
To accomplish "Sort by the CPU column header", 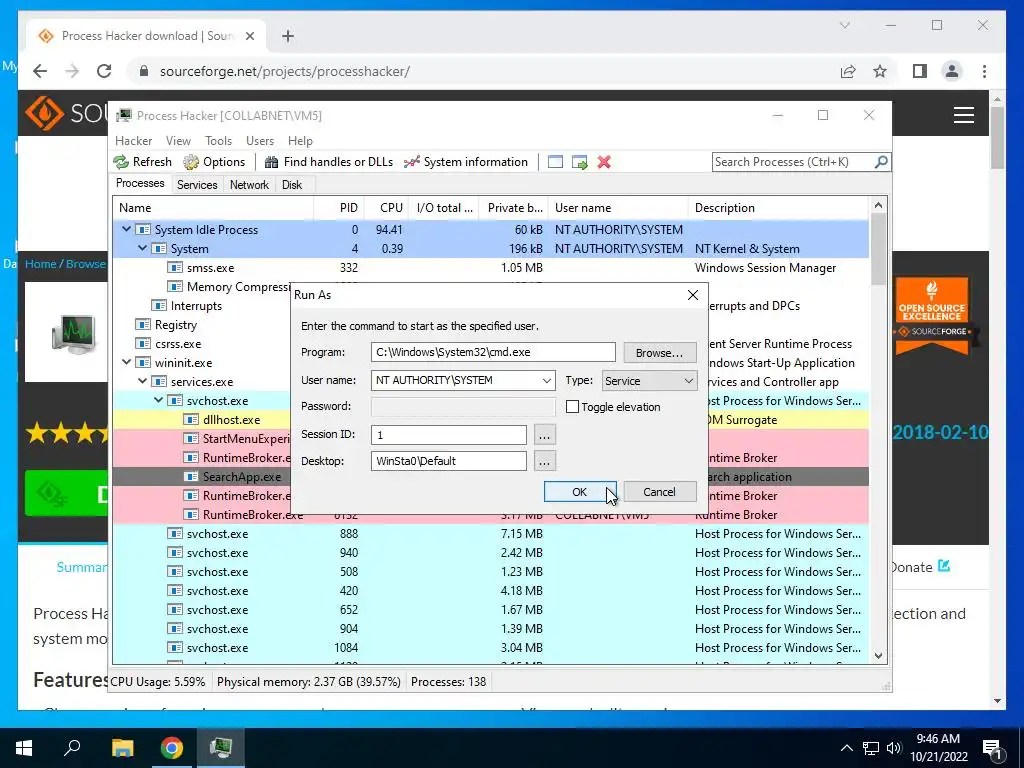I will (x=386, y=208).
